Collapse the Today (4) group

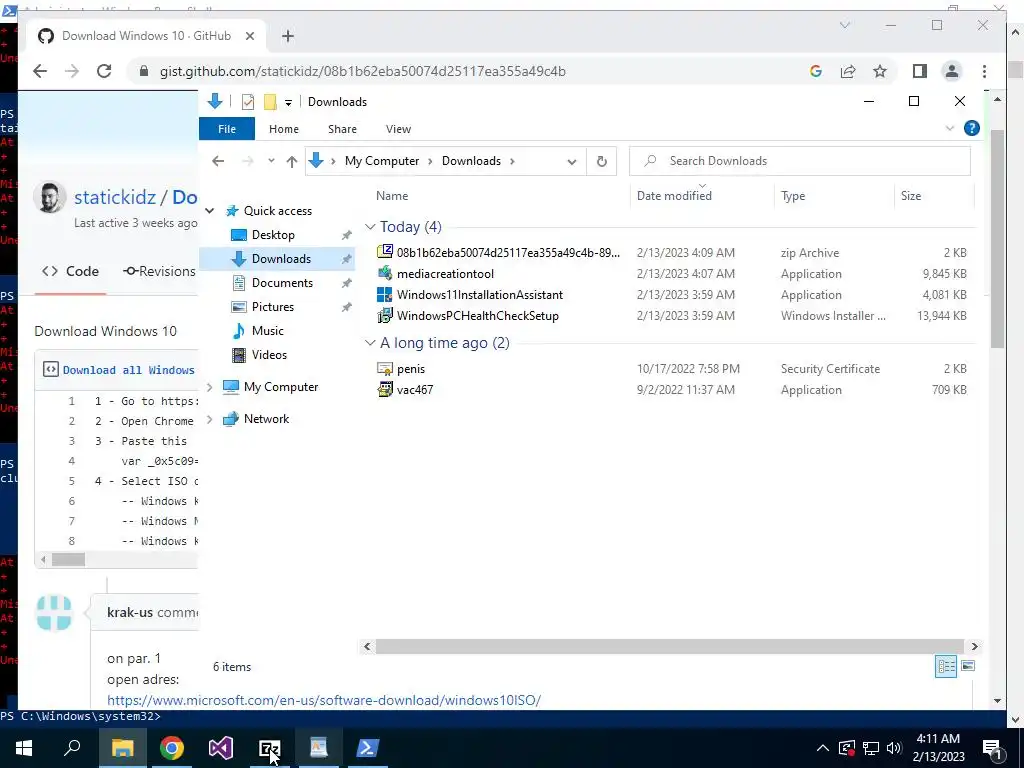click(x=370, y=227)
